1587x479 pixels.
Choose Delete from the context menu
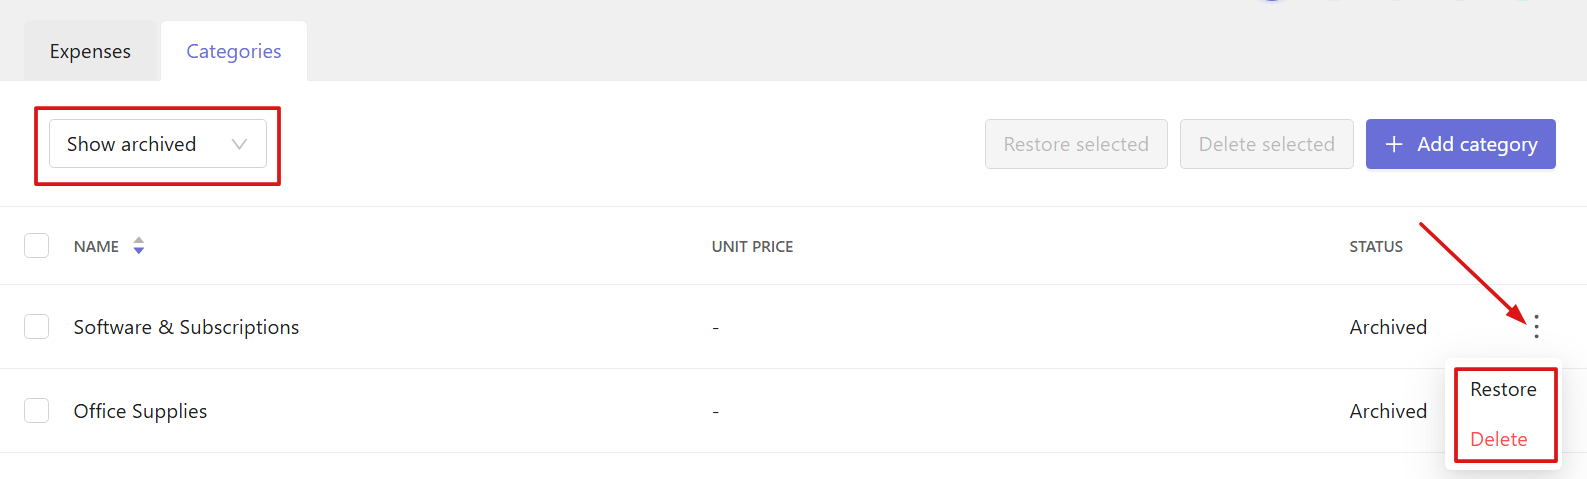1498,439
